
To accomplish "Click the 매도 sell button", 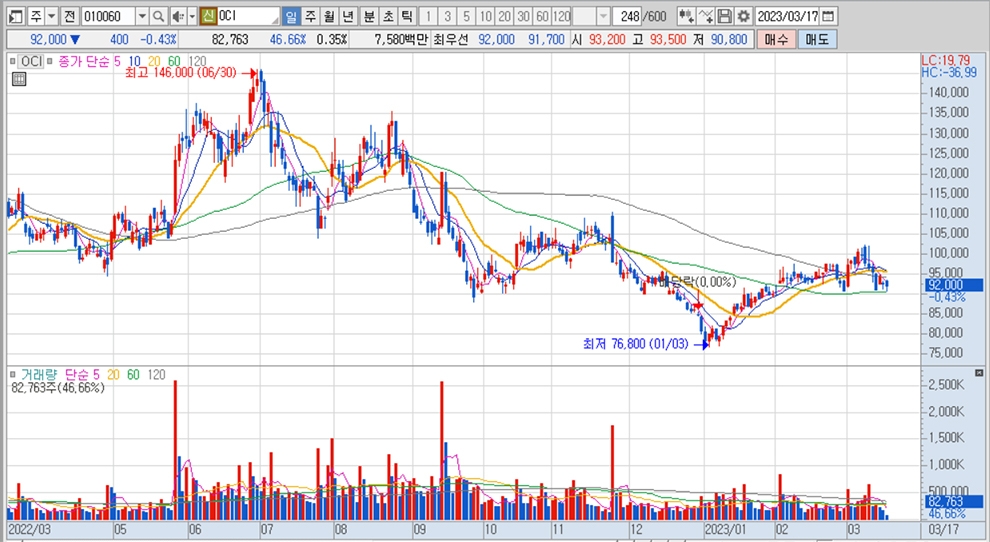I will (817, 39).
